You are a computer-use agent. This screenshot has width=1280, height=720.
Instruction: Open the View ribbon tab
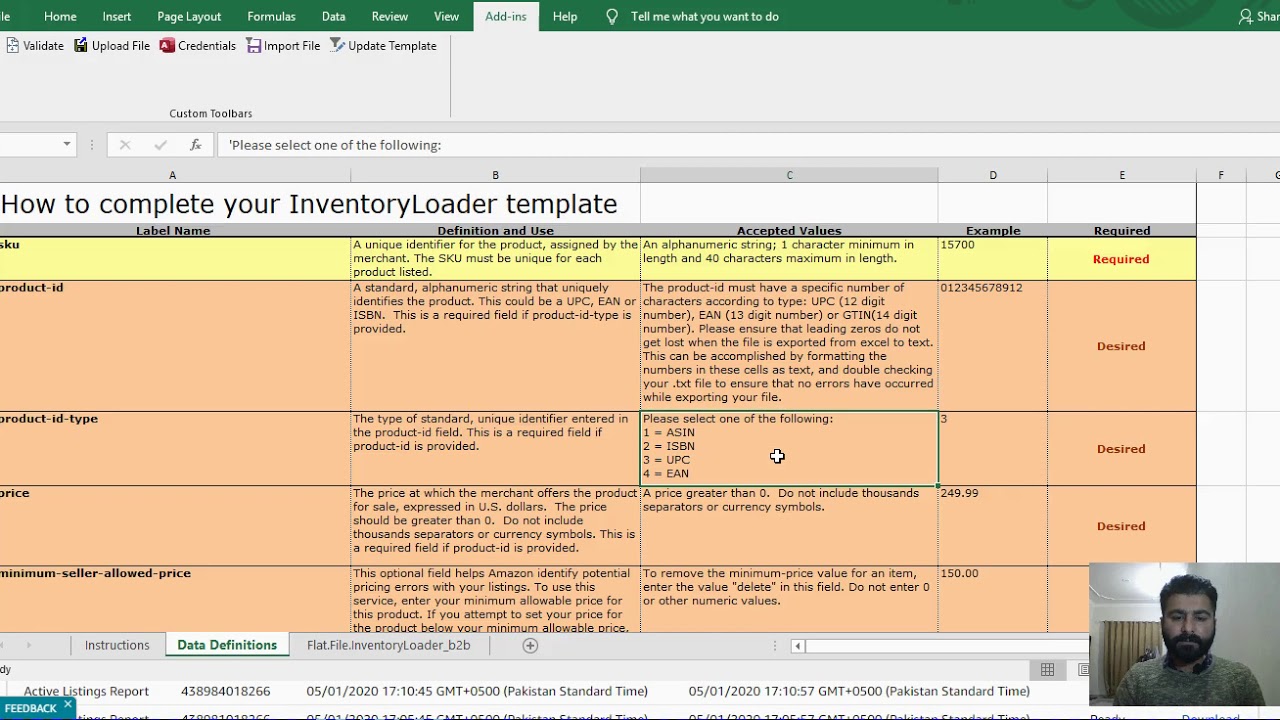[x=446, y=16]
